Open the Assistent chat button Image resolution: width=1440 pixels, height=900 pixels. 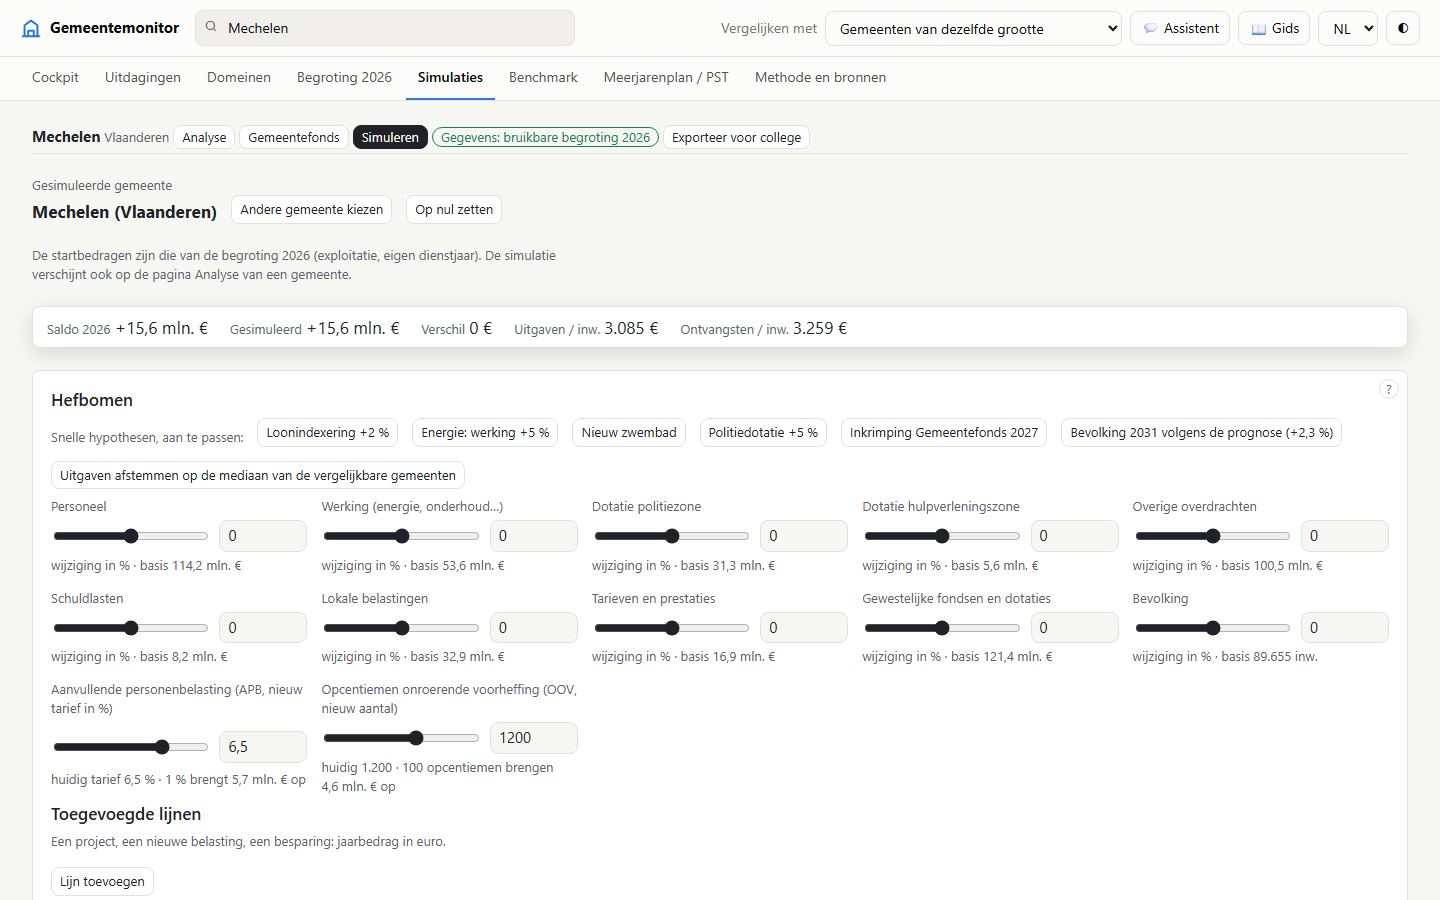pyautogui.click(x=1180, y=28)
